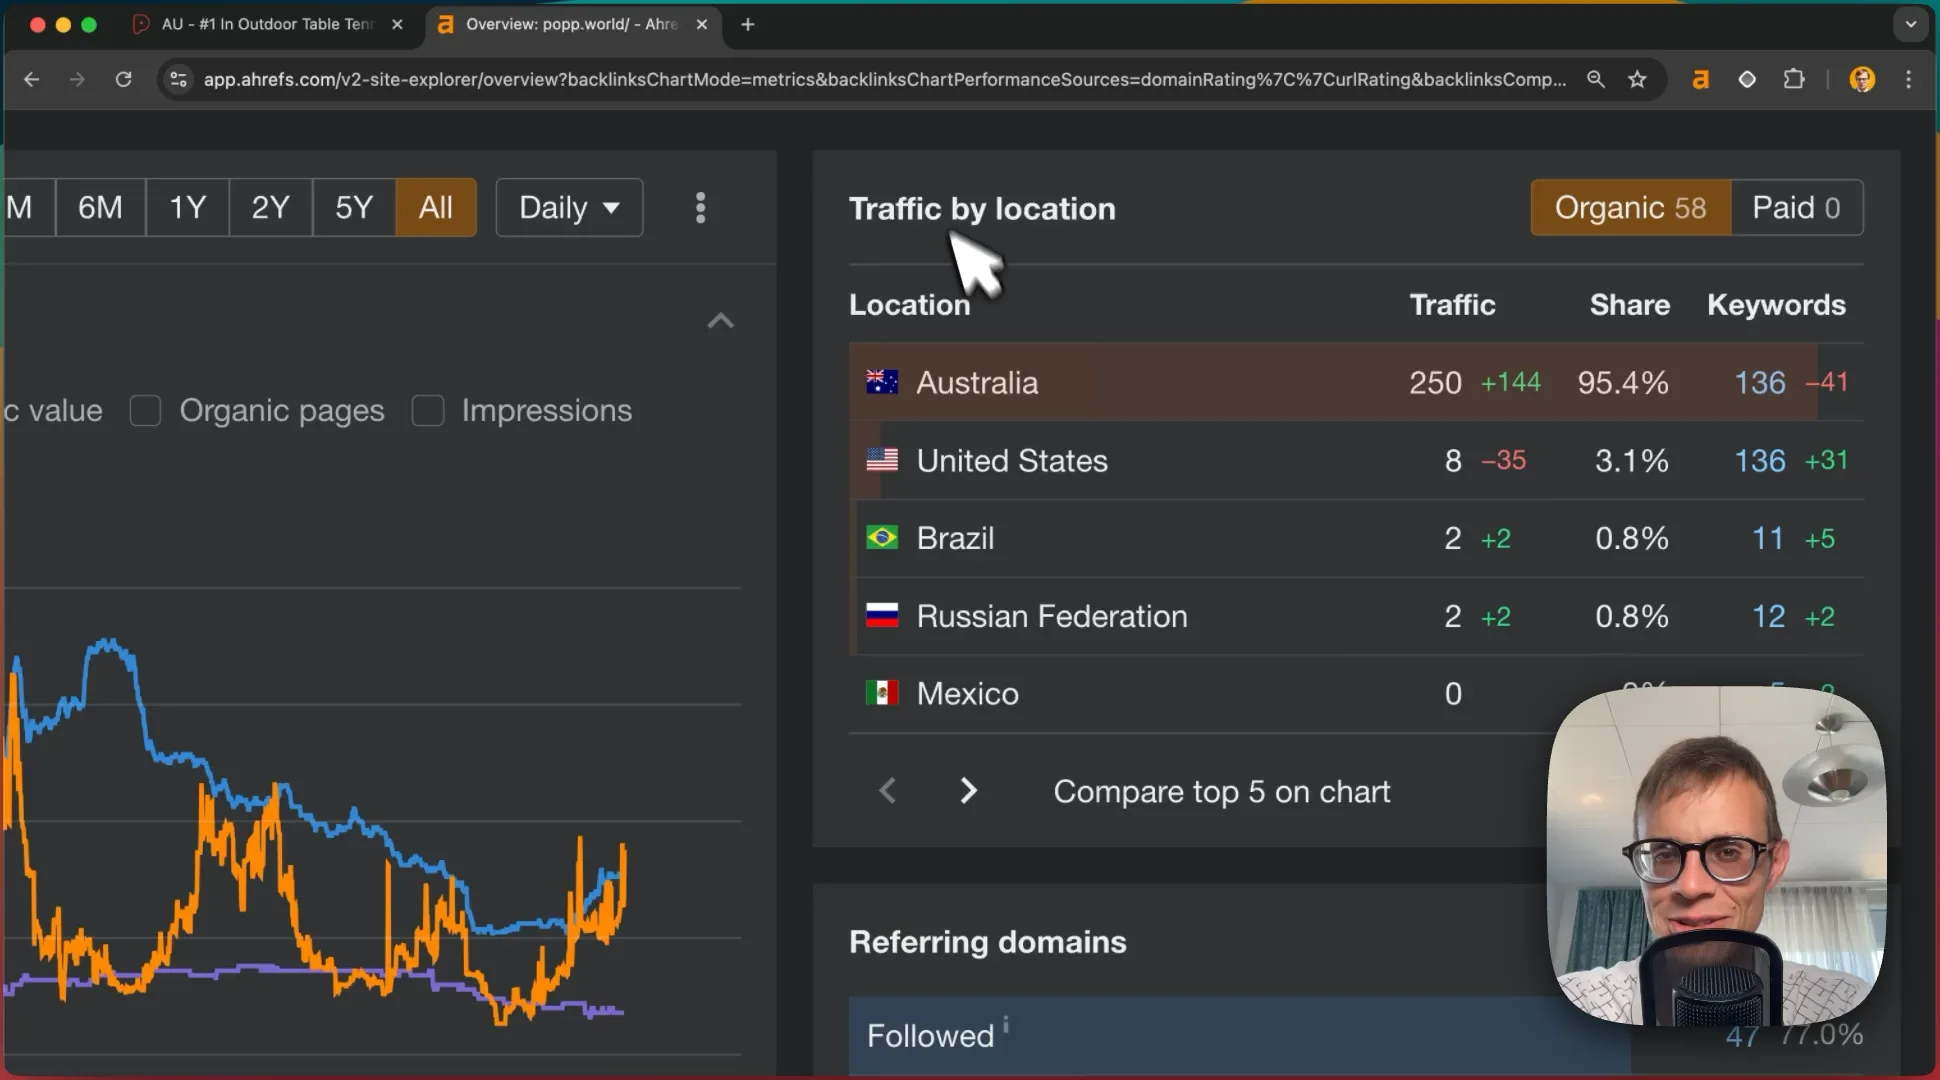This screenshot has width=1940, height=1080.
Task: Open the Extensions puzzle icon
Action: tap(1794, 79)
